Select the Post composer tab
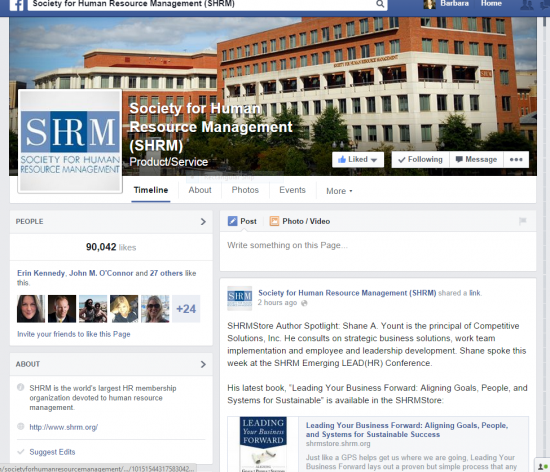This screenshot has height=472, width=550. pyautogui.click(x=242, y=221)
